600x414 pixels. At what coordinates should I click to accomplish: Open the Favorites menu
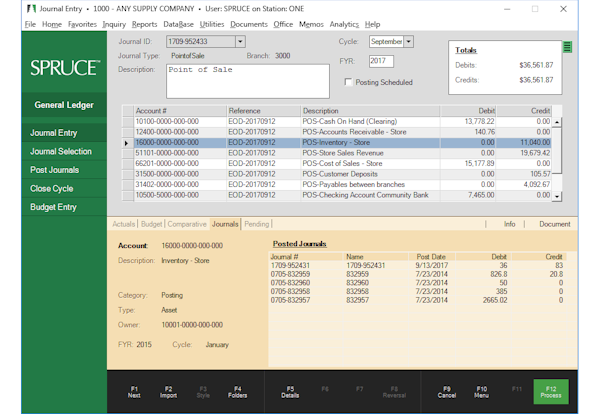click(82, 24)
